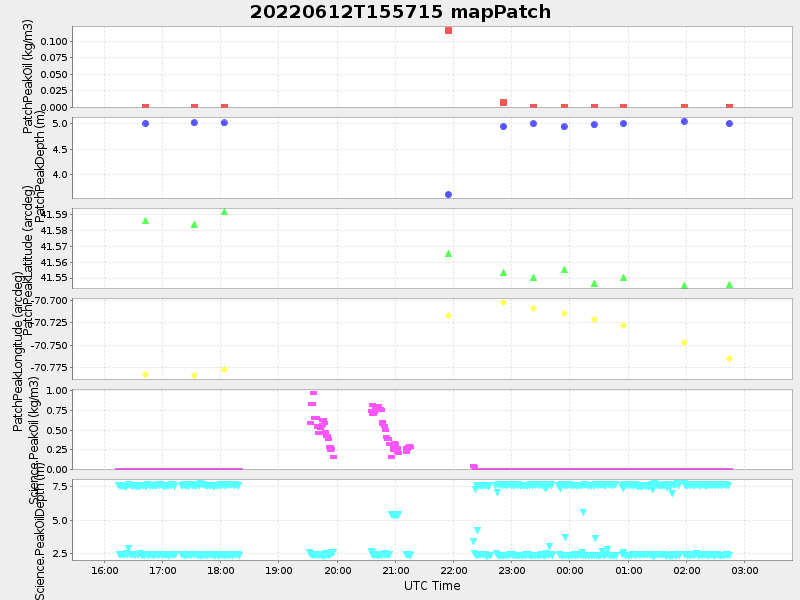Select the 23:00 tick label on the time axis
The width and height of the screenshot is (800, 600).
click(x=512, y=570)
